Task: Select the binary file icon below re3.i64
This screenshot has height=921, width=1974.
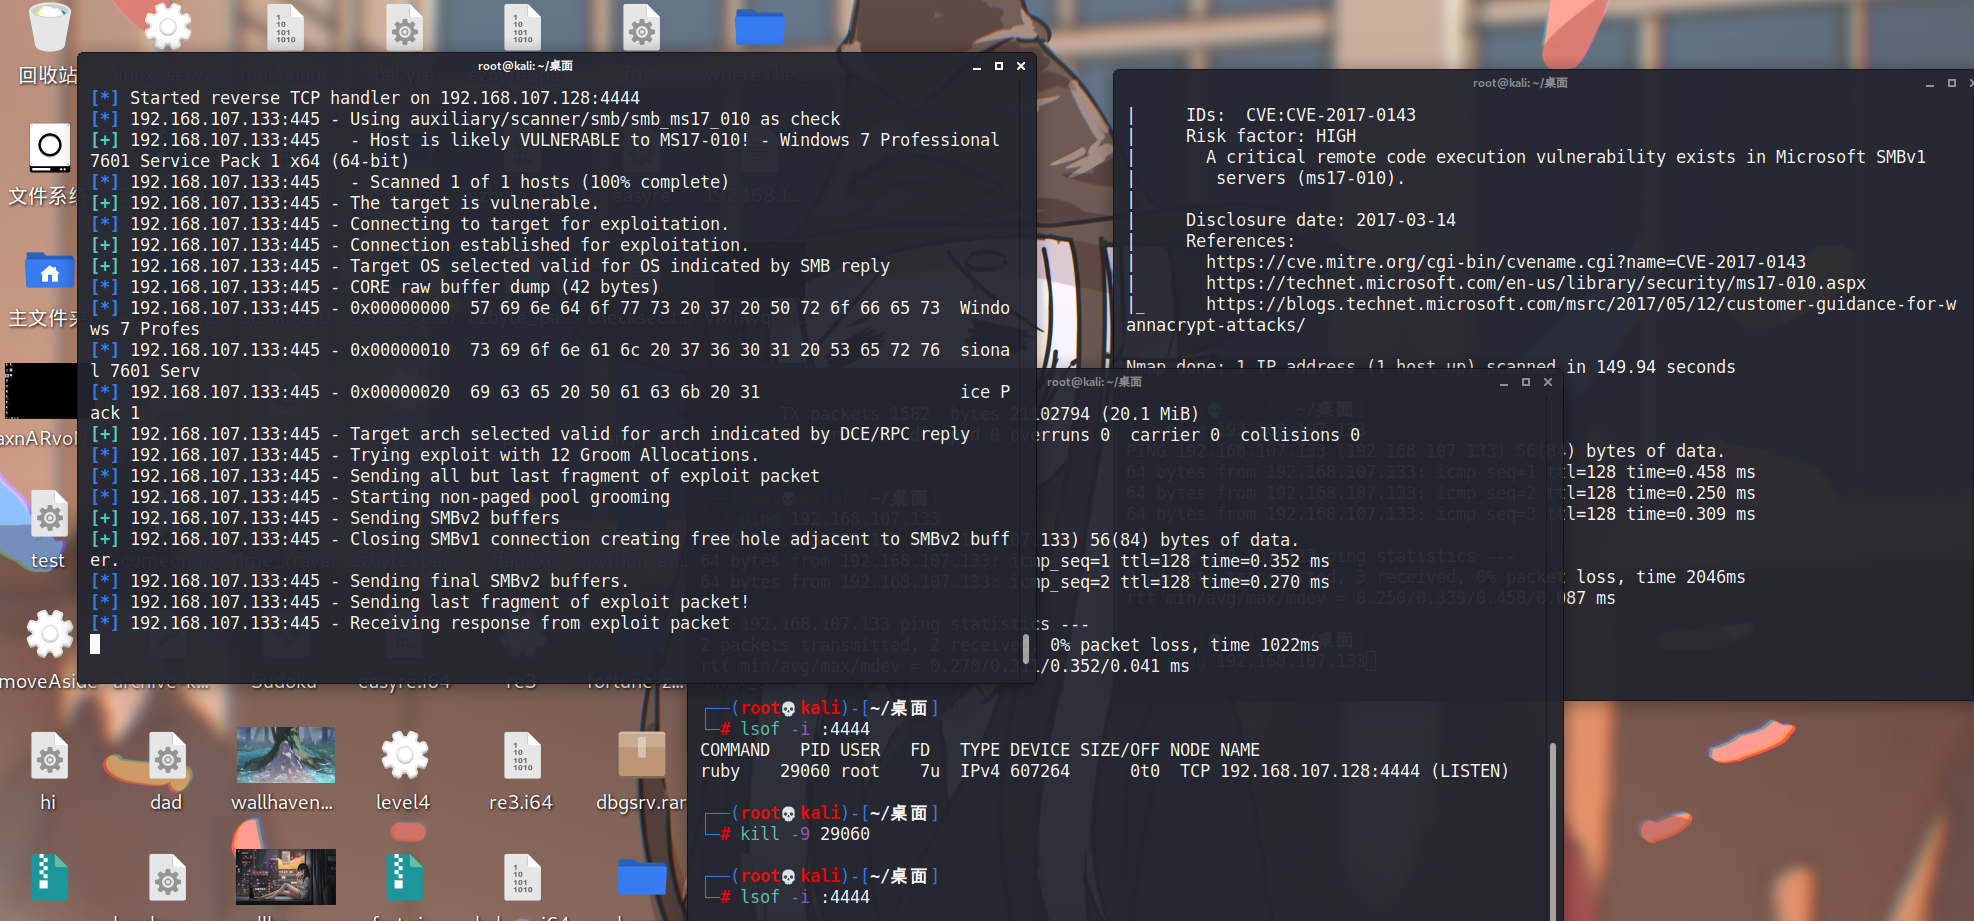Action: 522,878
